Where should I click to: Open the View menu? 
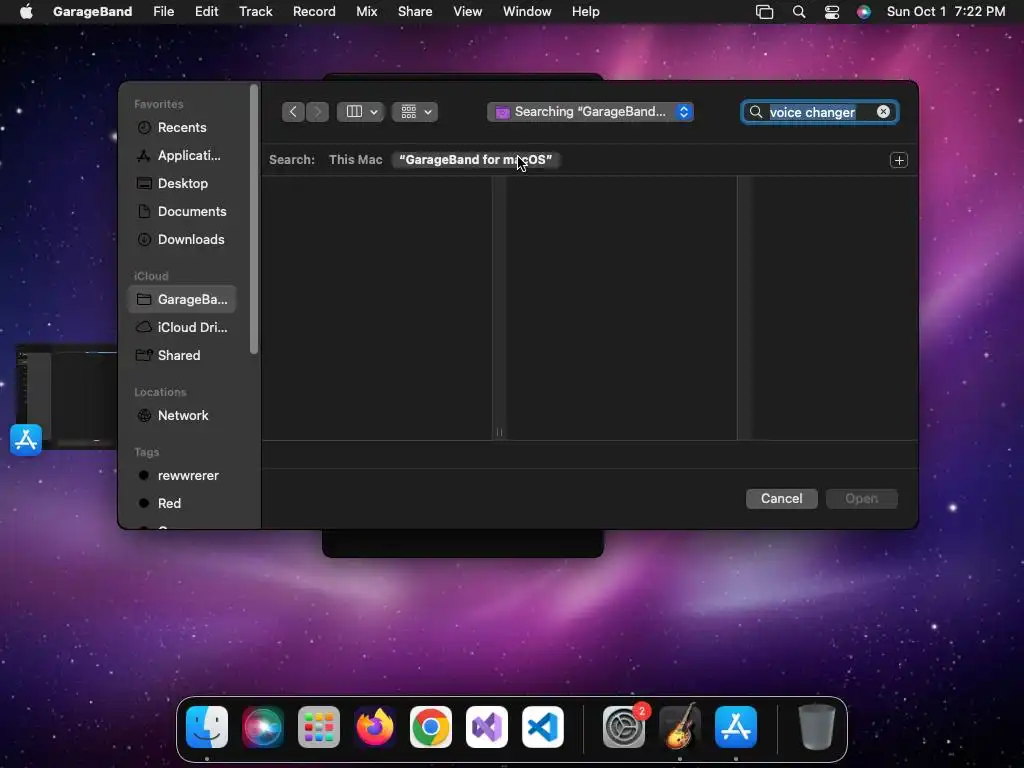coord(468,12)
